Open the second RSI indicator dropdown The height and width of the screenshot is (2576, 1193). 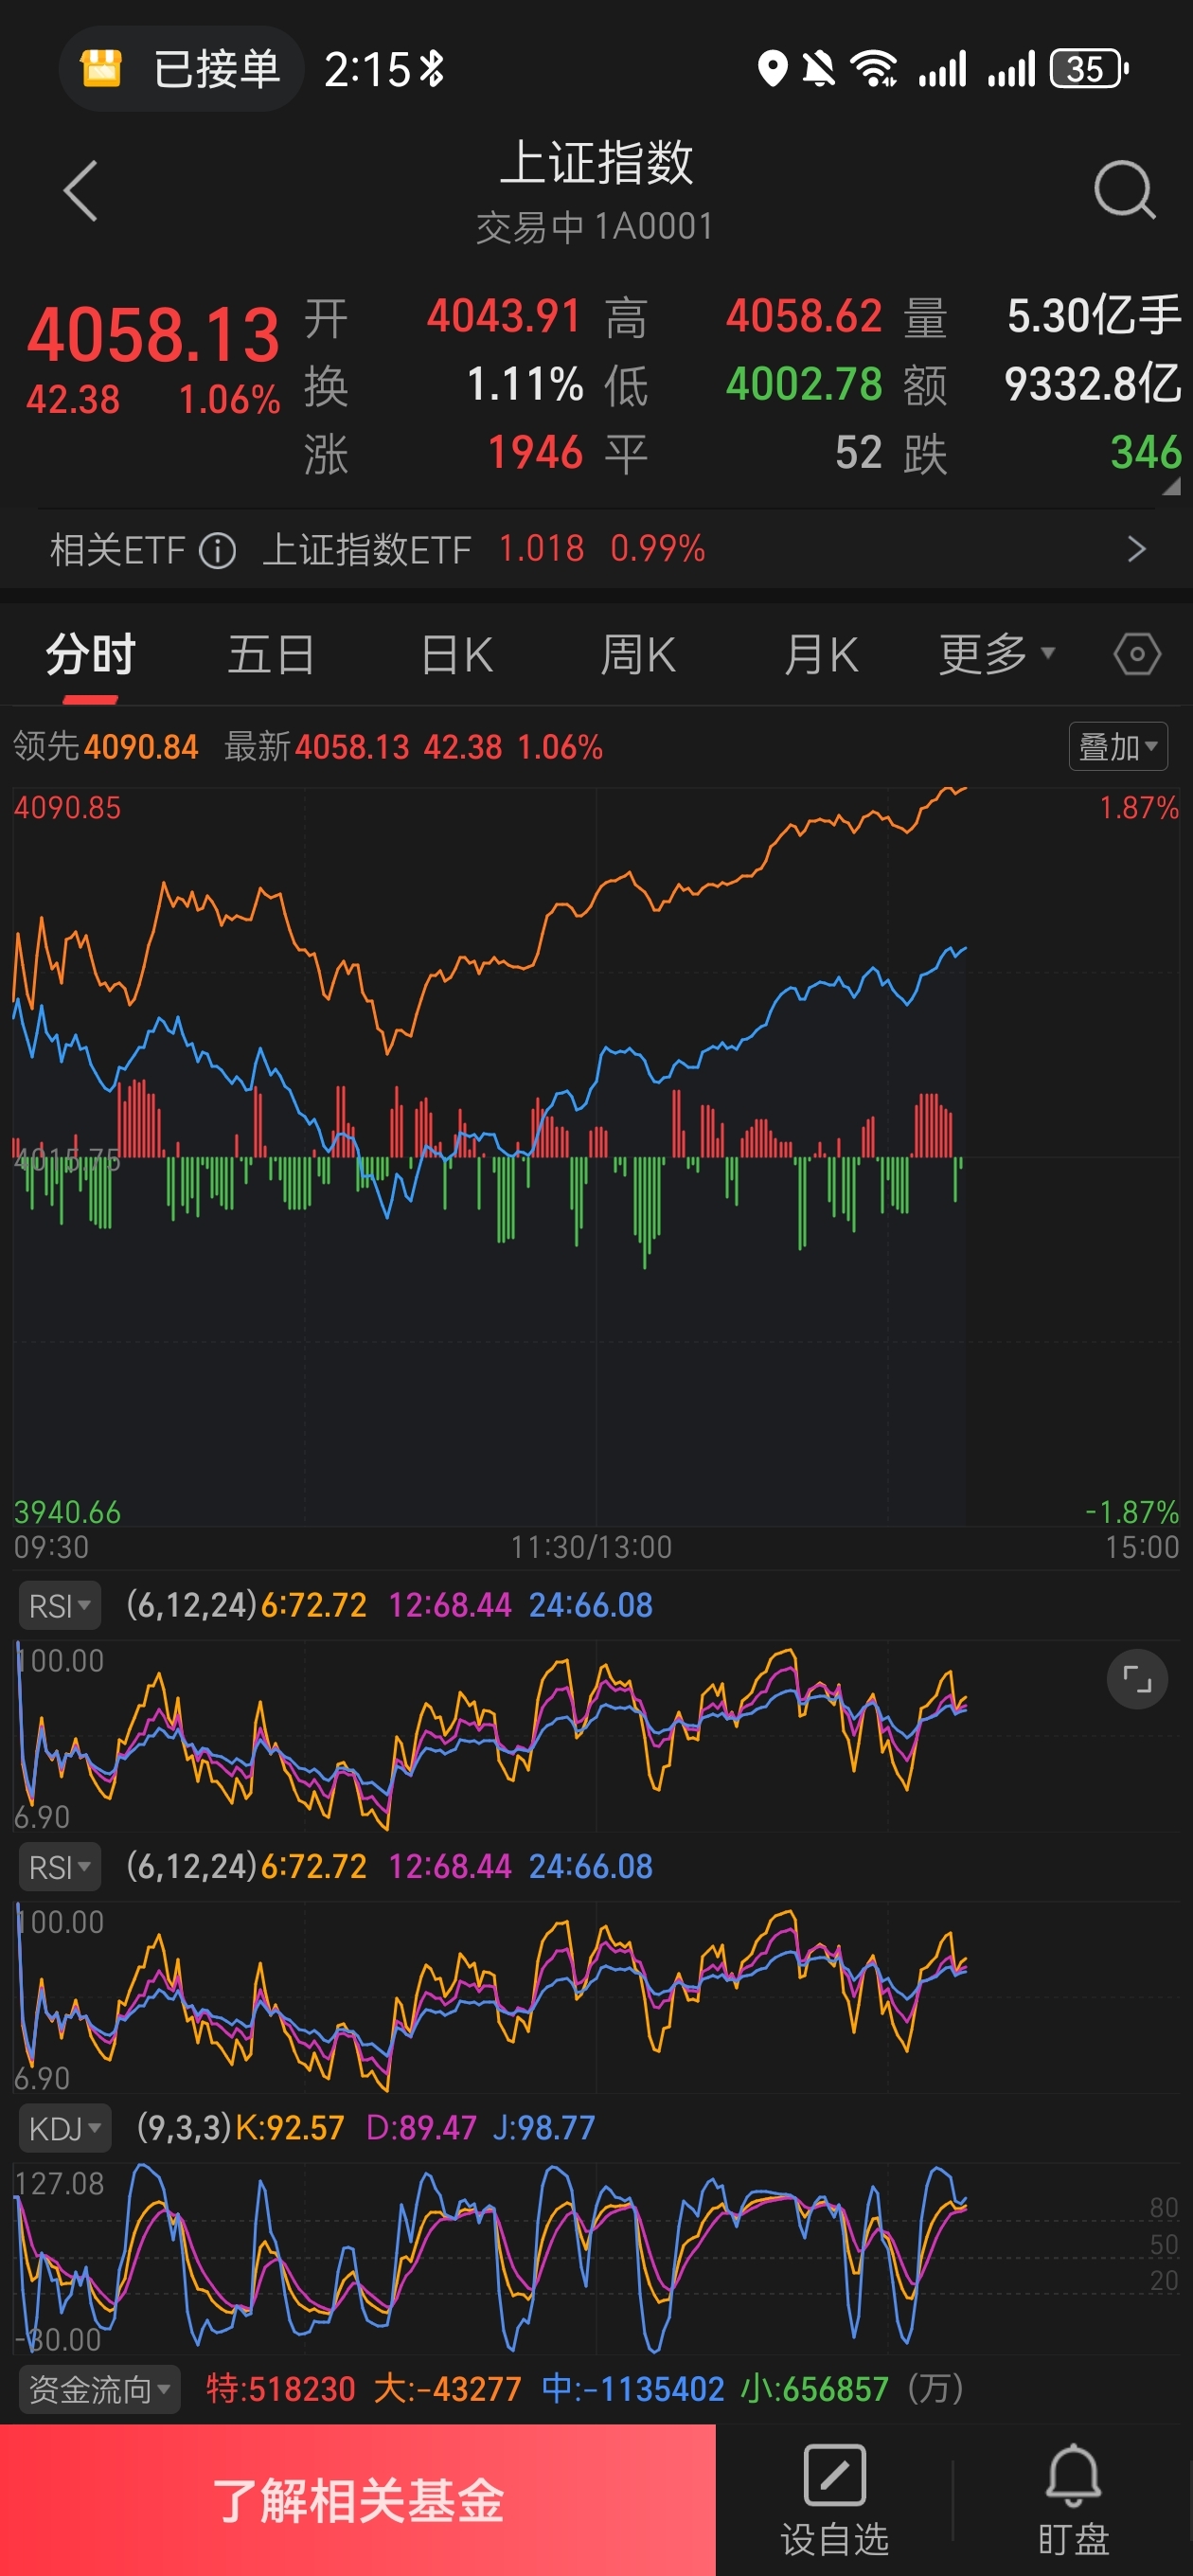coord(59,1867)
